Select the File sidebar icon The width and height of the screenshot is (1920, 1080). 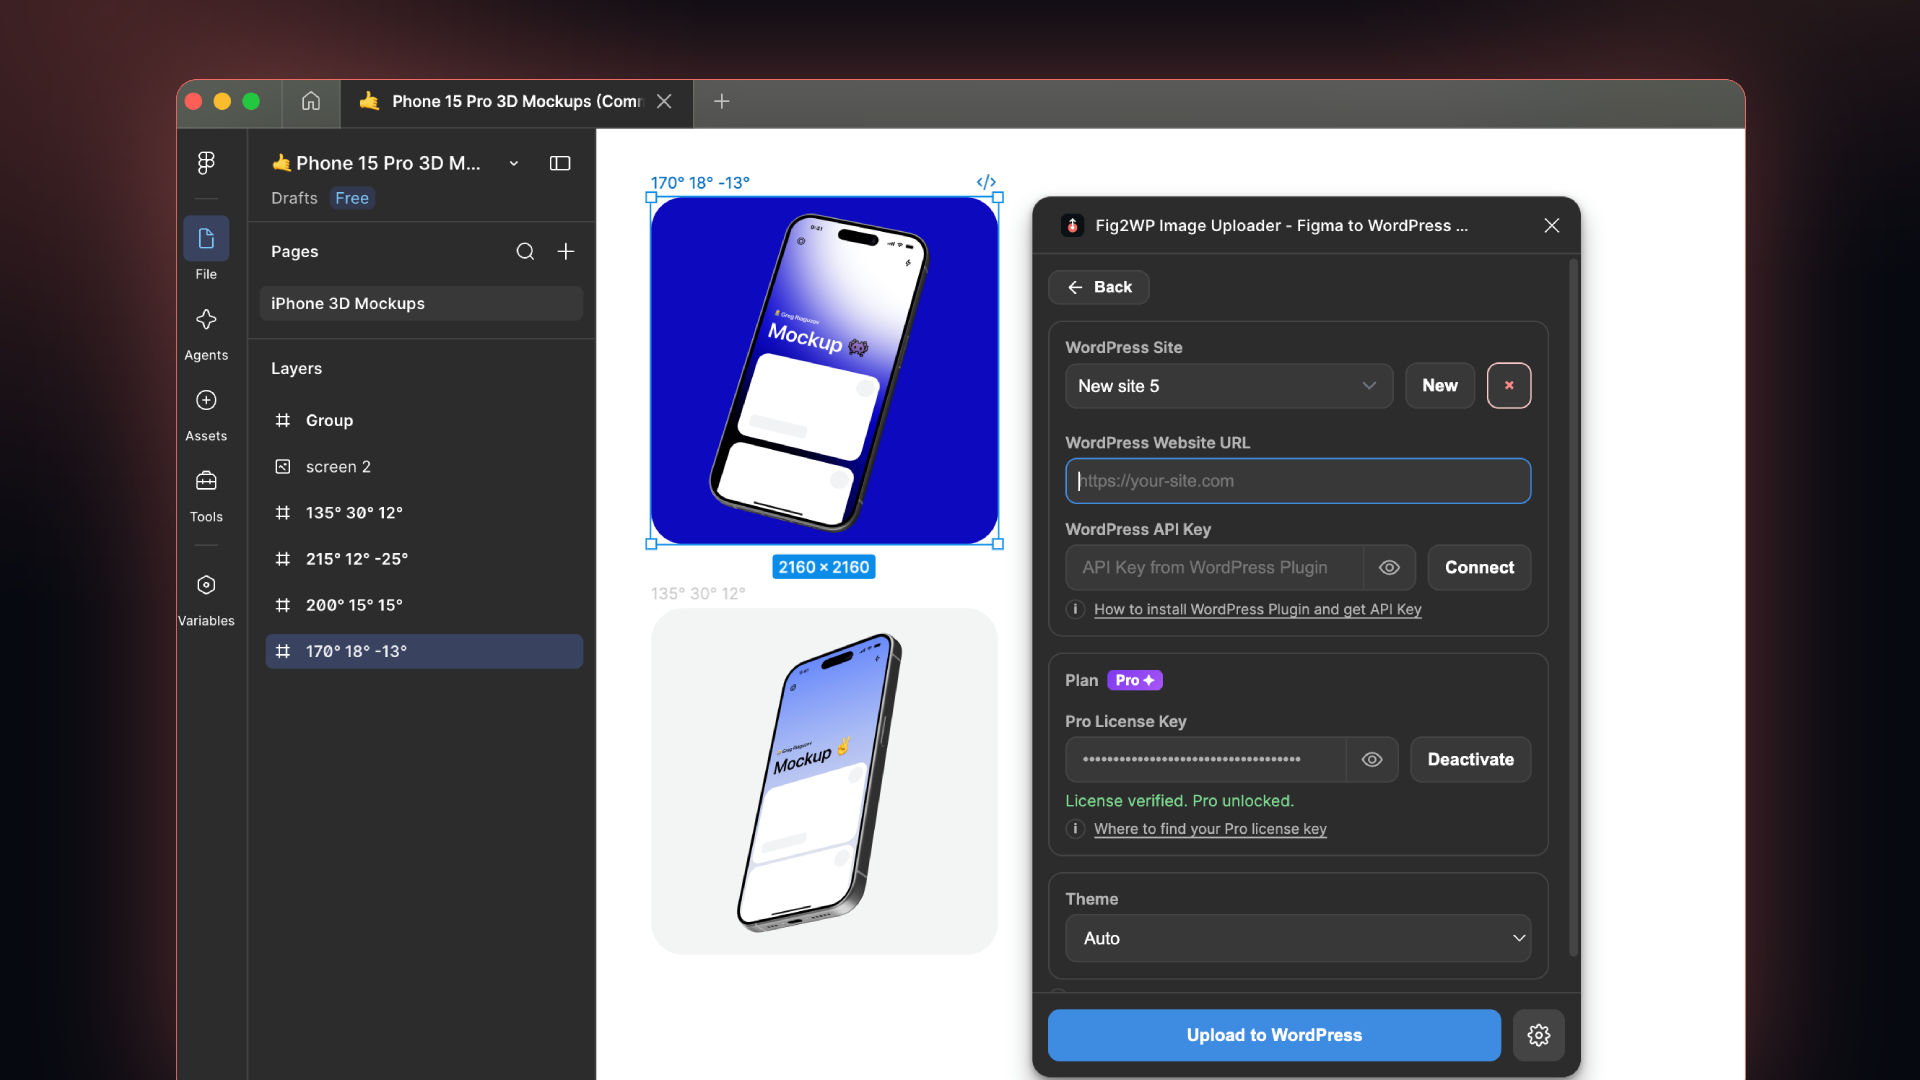206,239
